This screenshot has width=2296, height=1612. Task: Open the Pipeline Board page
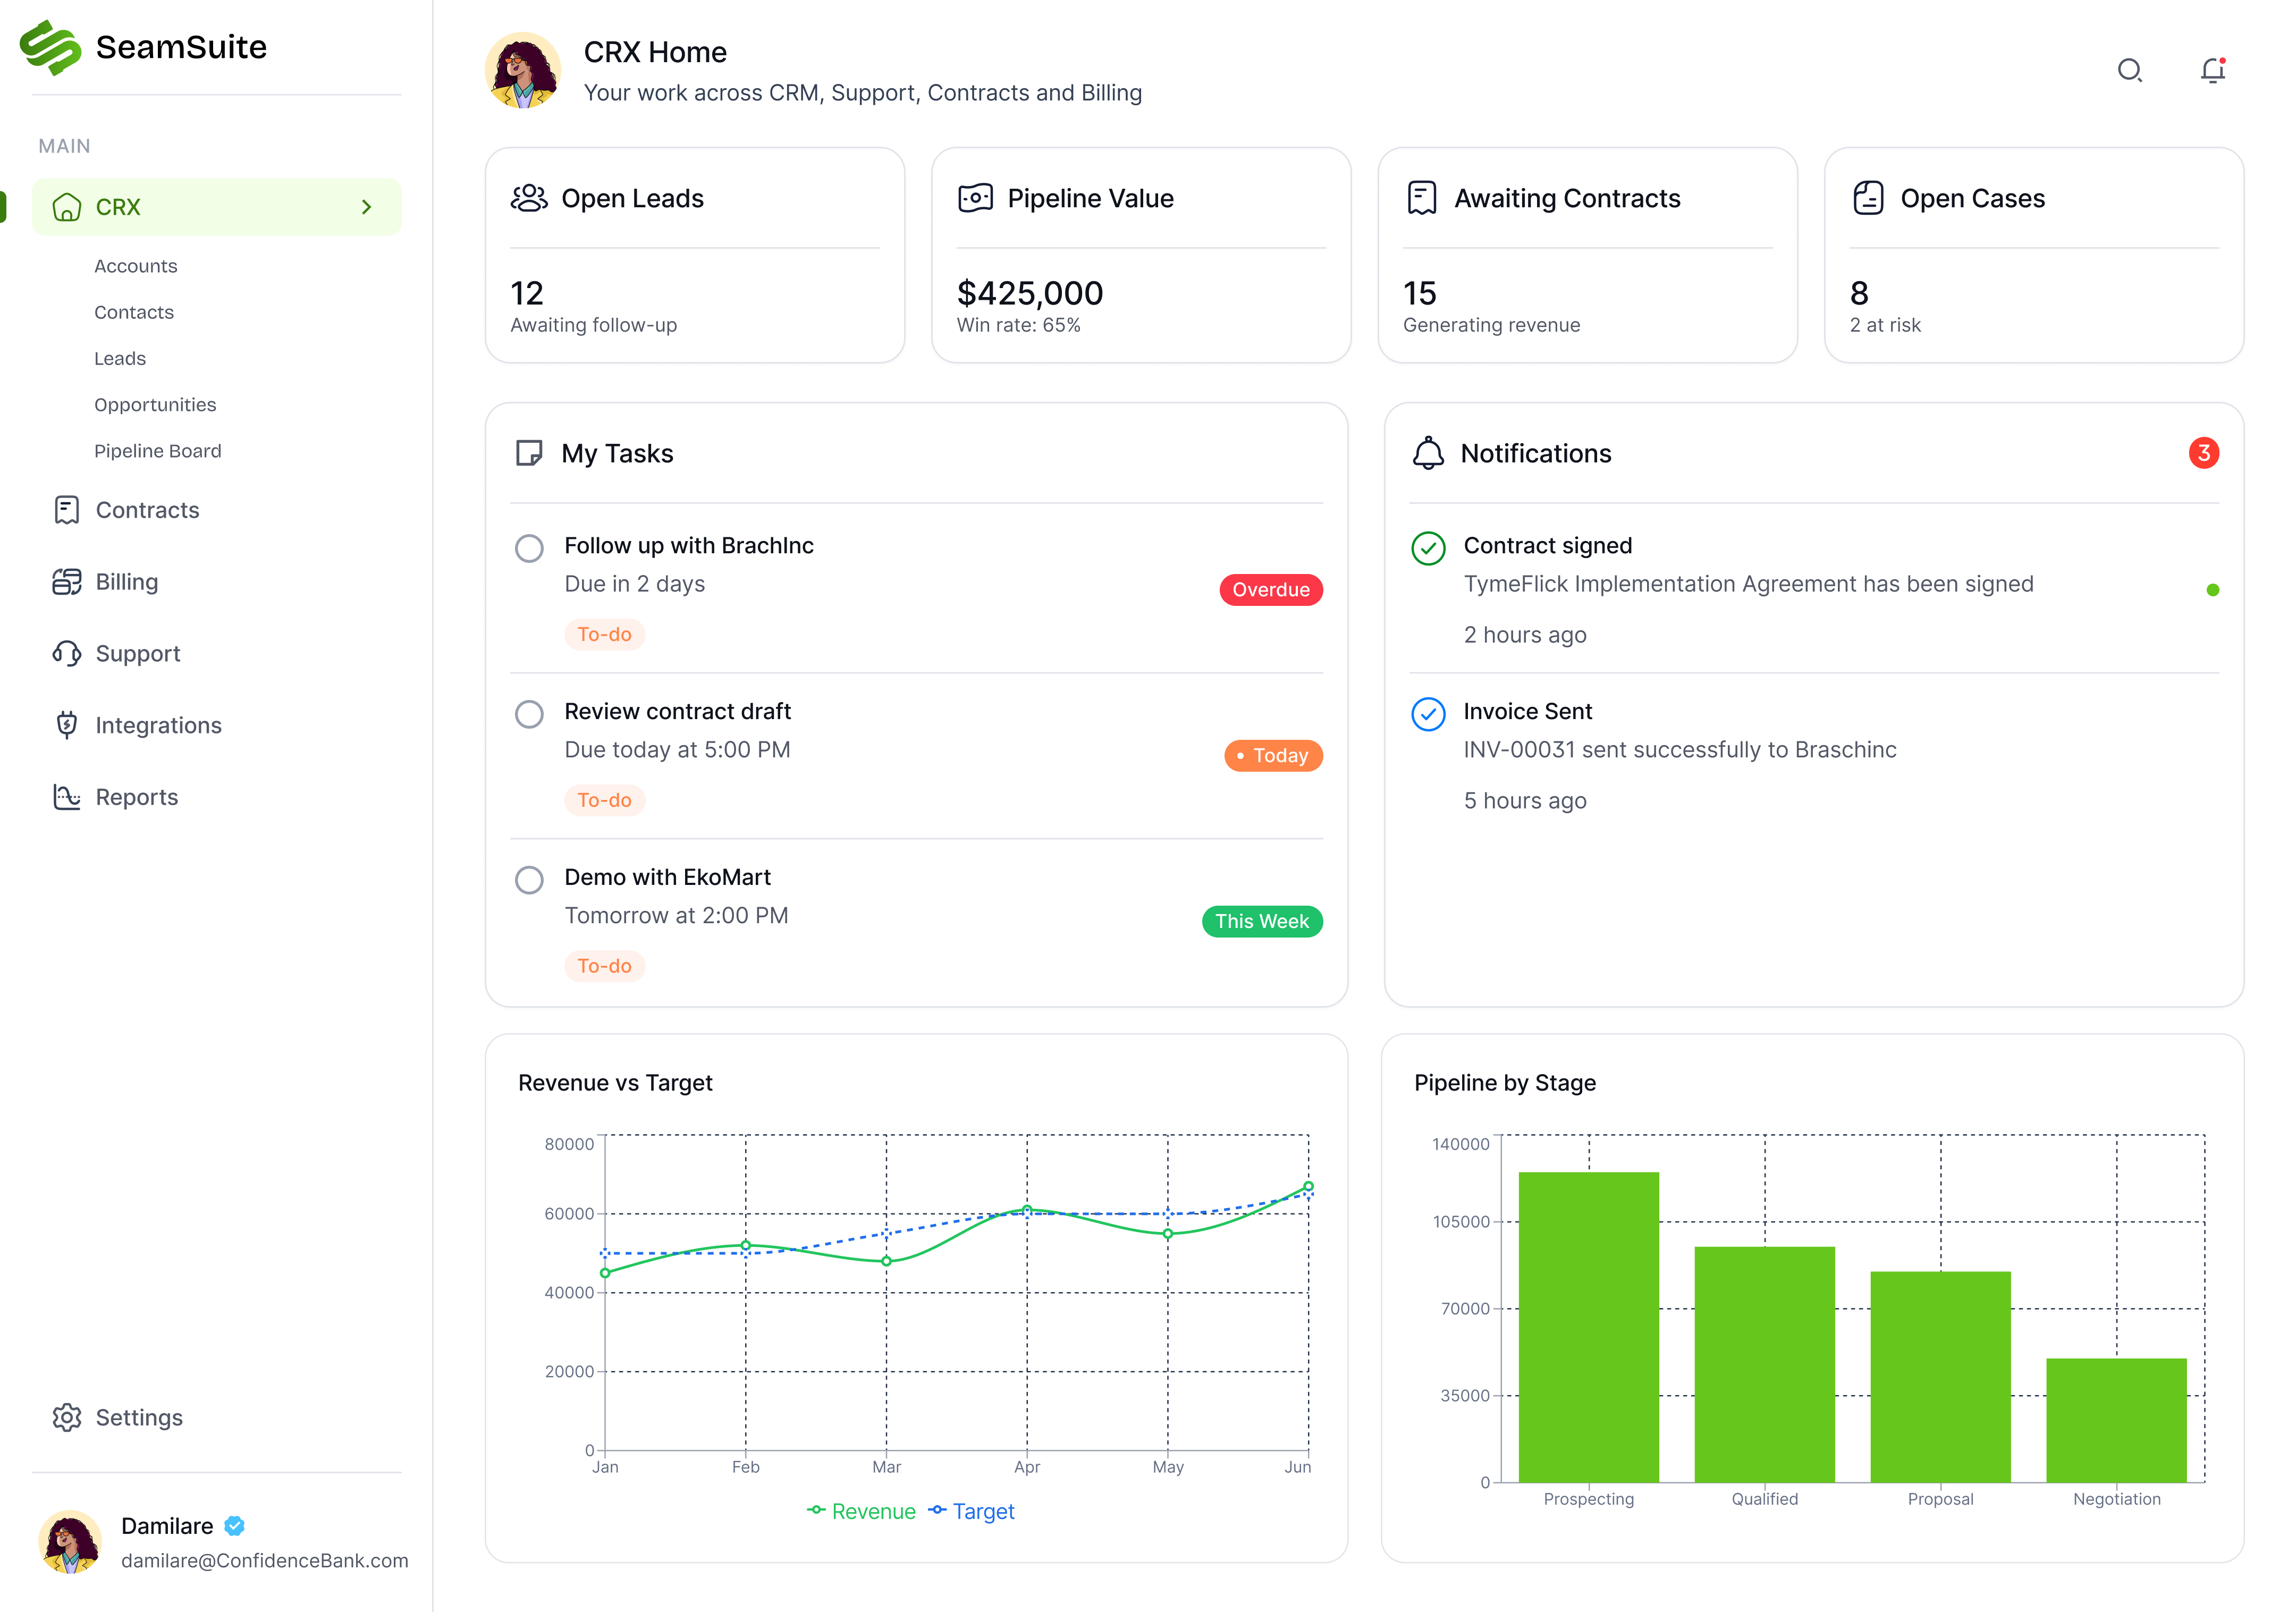click(x=158, y=451)
